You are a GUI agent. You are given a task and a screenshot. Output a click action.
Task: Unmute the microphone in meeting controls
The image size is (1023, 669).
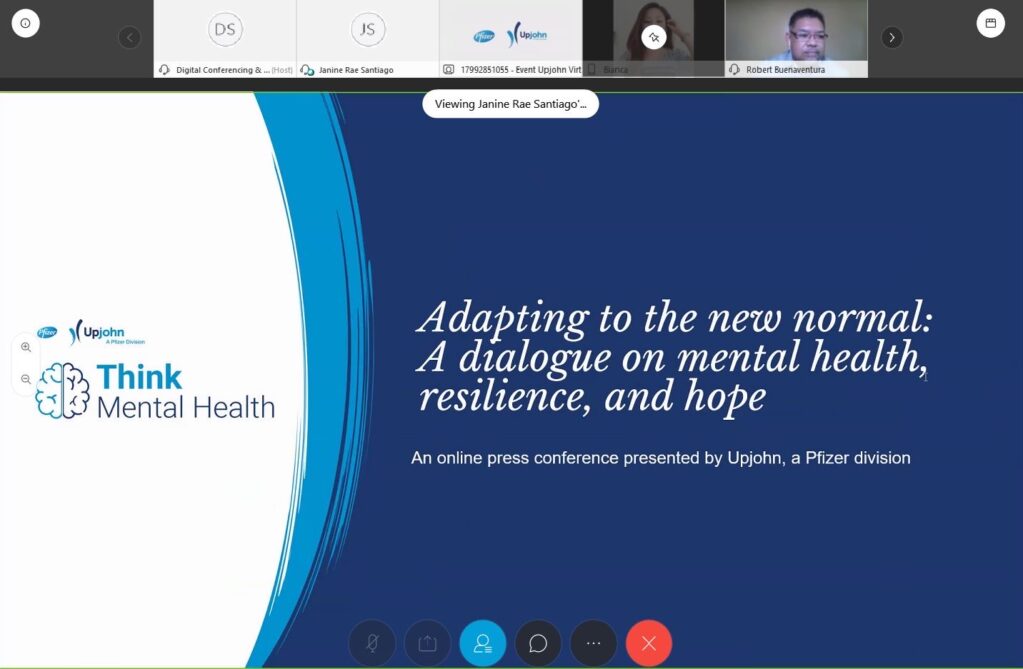[x=372, y=643]
